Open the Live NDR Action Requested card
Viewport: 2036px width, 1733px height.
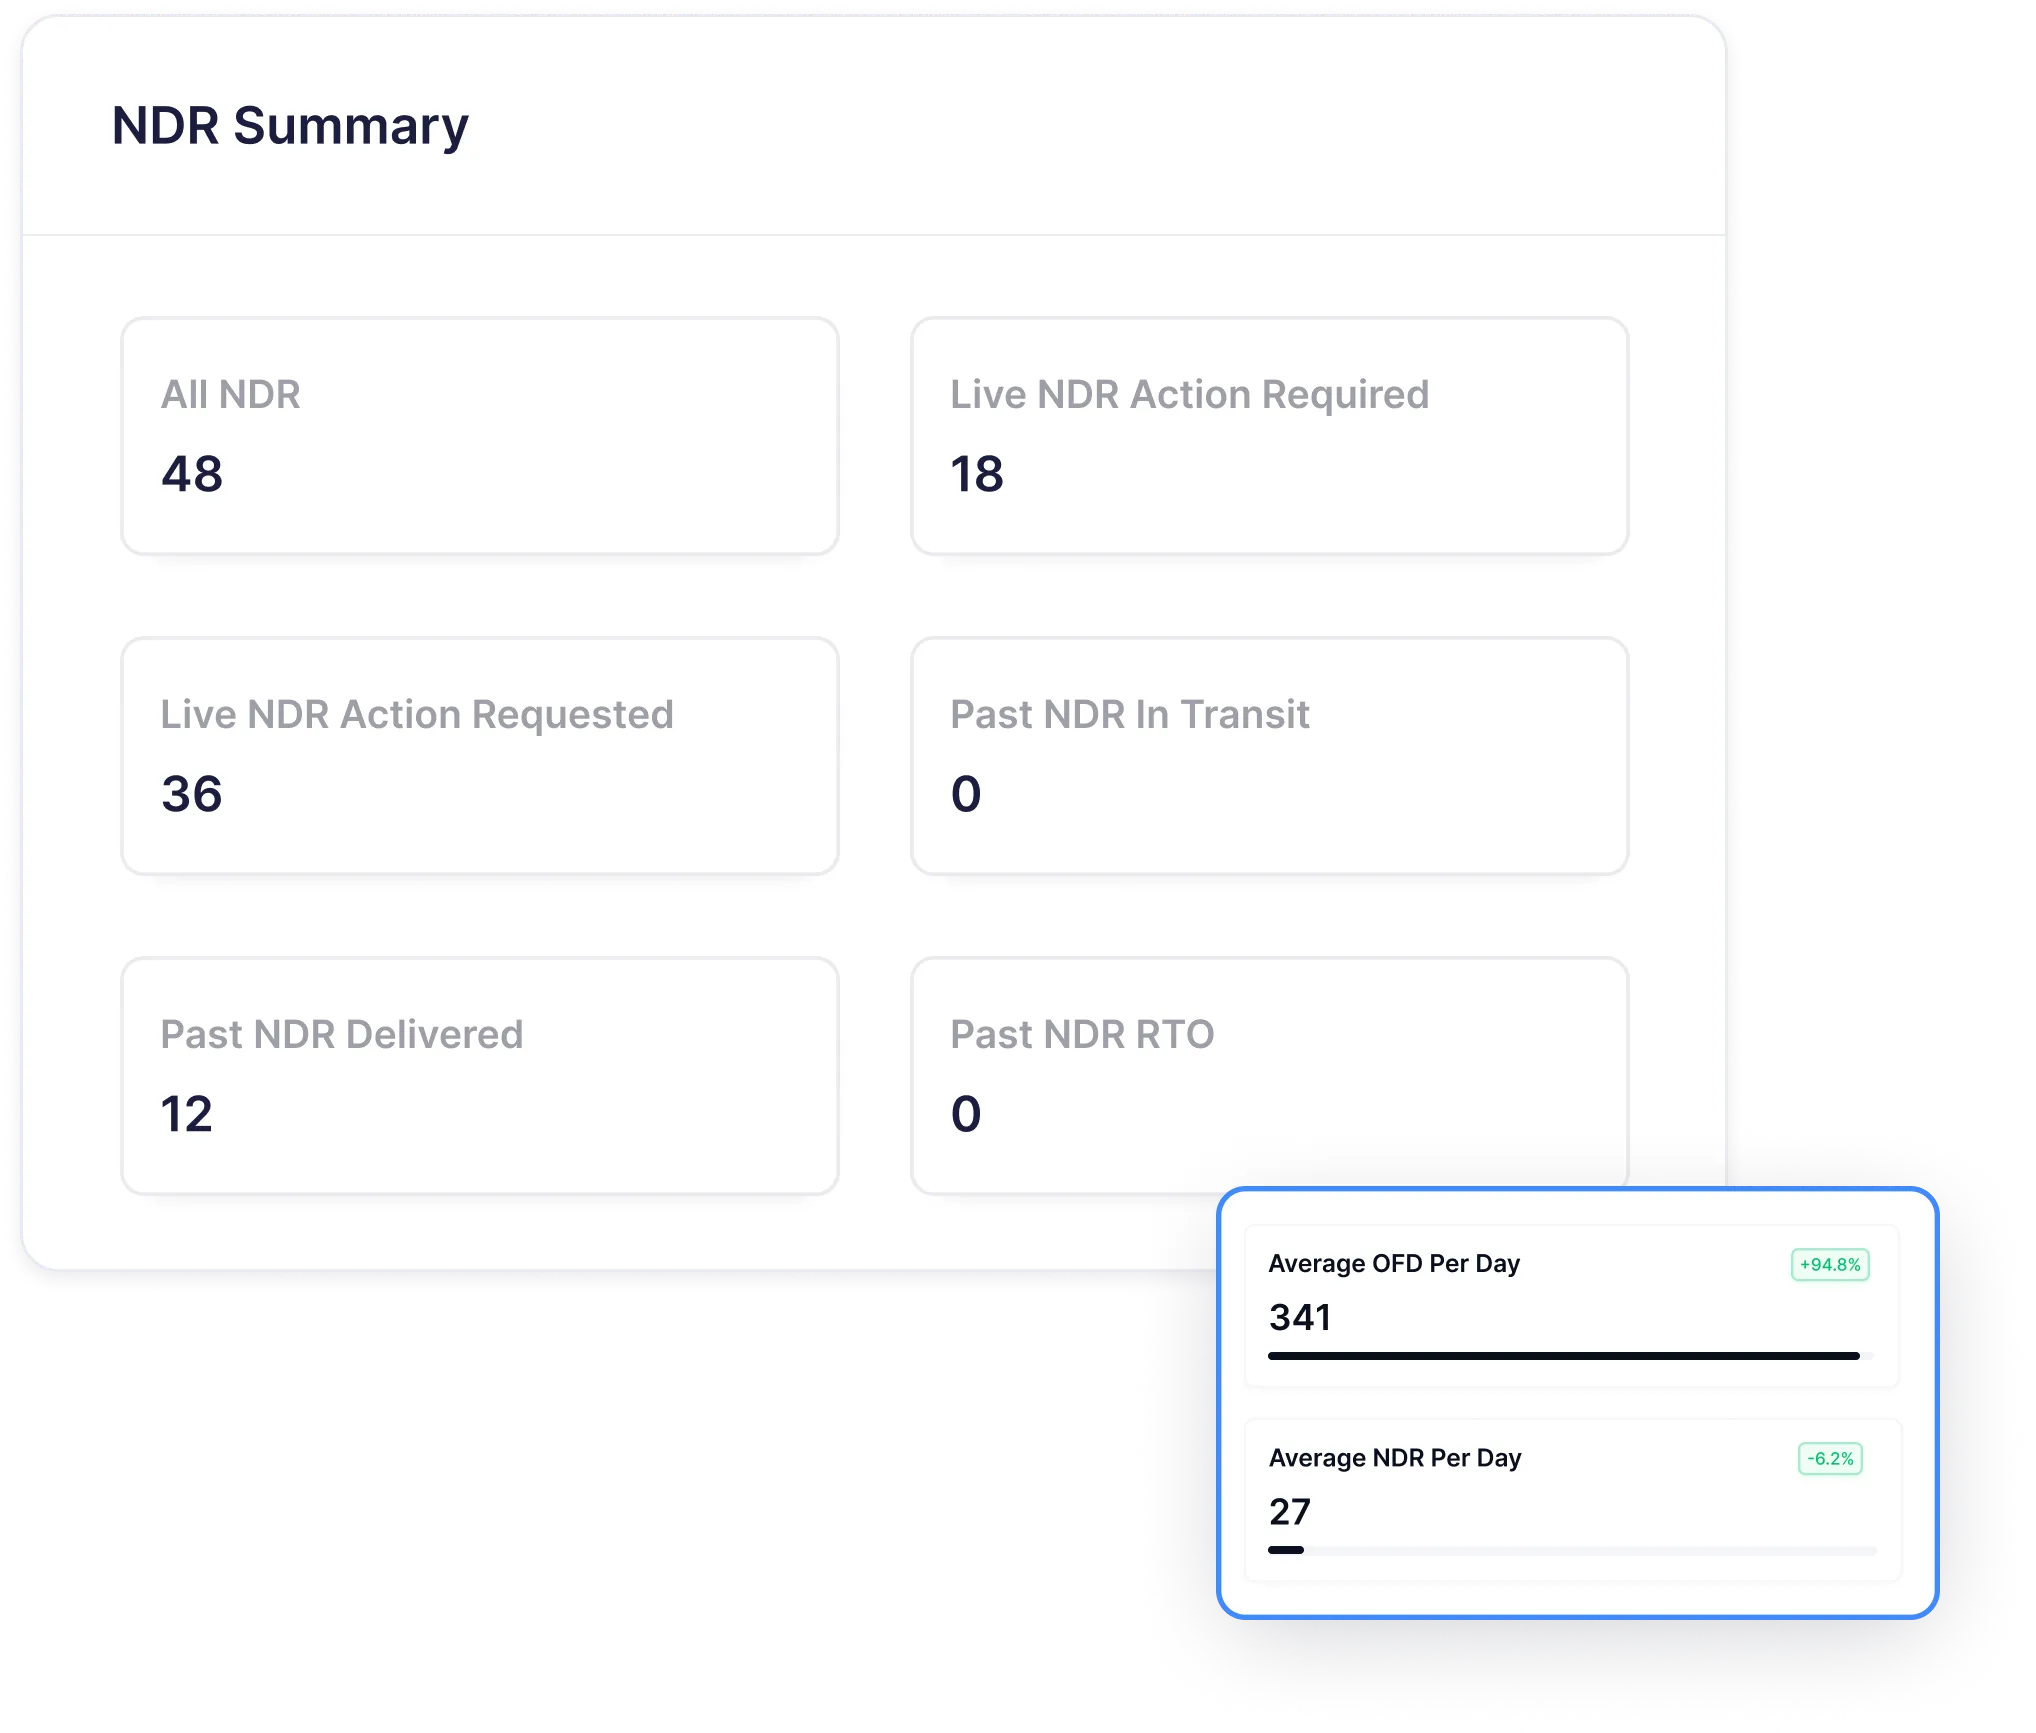pyautogui.click(x=479, y=756)
